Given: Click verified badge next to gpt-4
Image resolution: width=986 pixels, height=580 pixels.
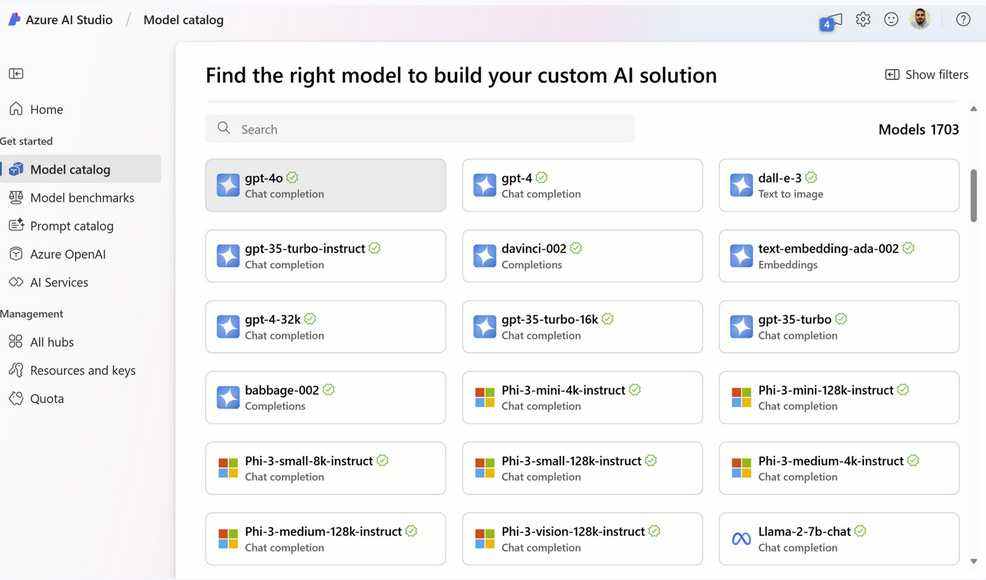Looking at the screenshot, I should (541, 177).
